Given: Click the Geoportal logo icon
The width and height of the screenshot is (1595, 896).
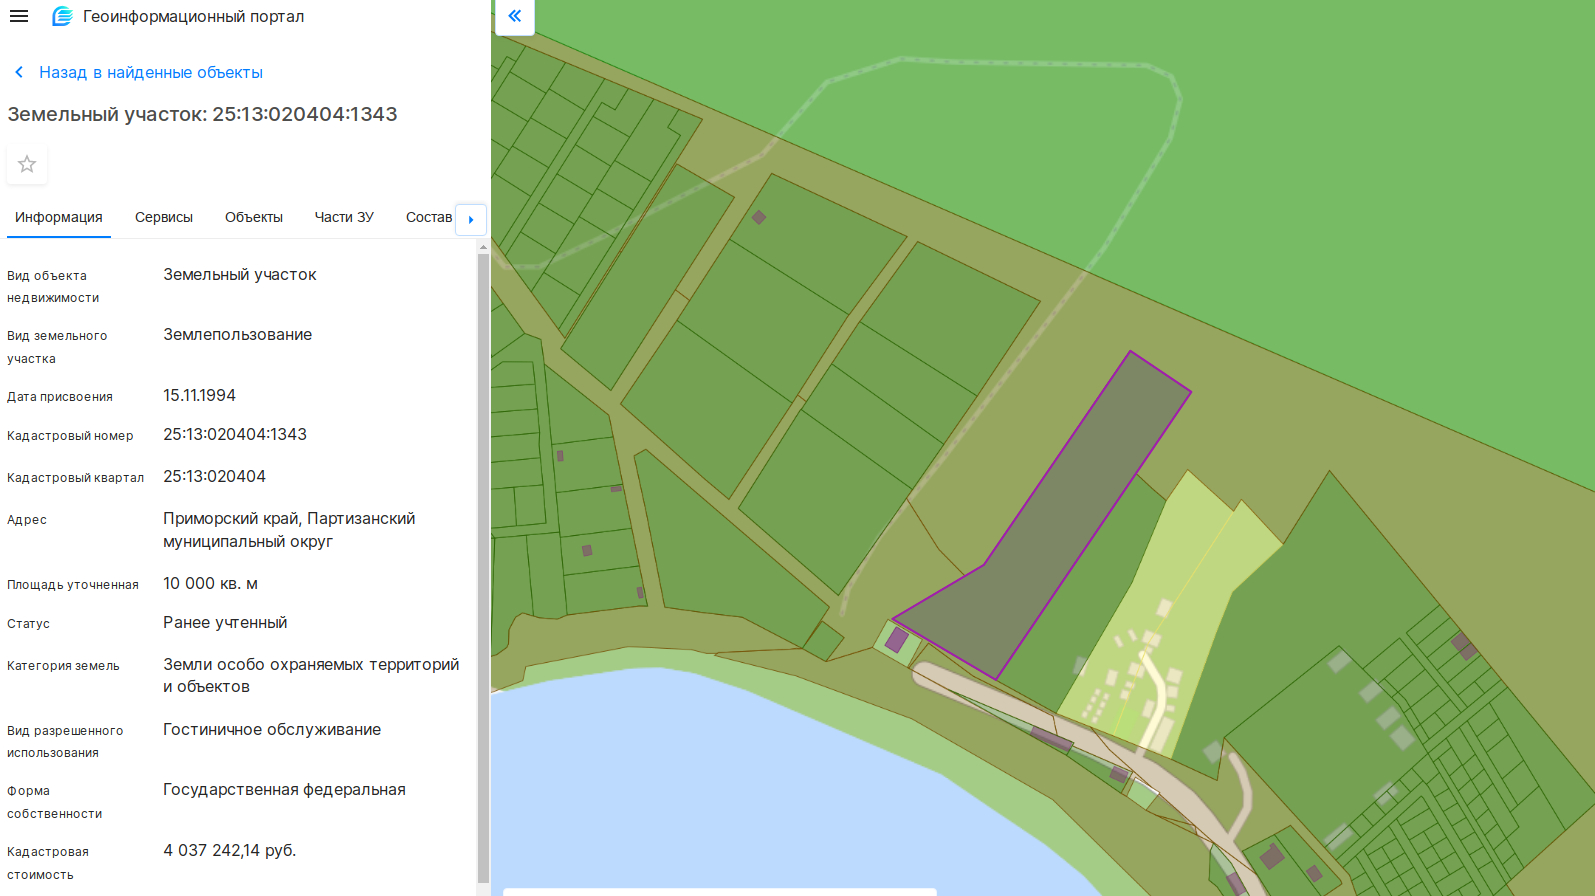Looking at the screenshot, I should 62,16.
